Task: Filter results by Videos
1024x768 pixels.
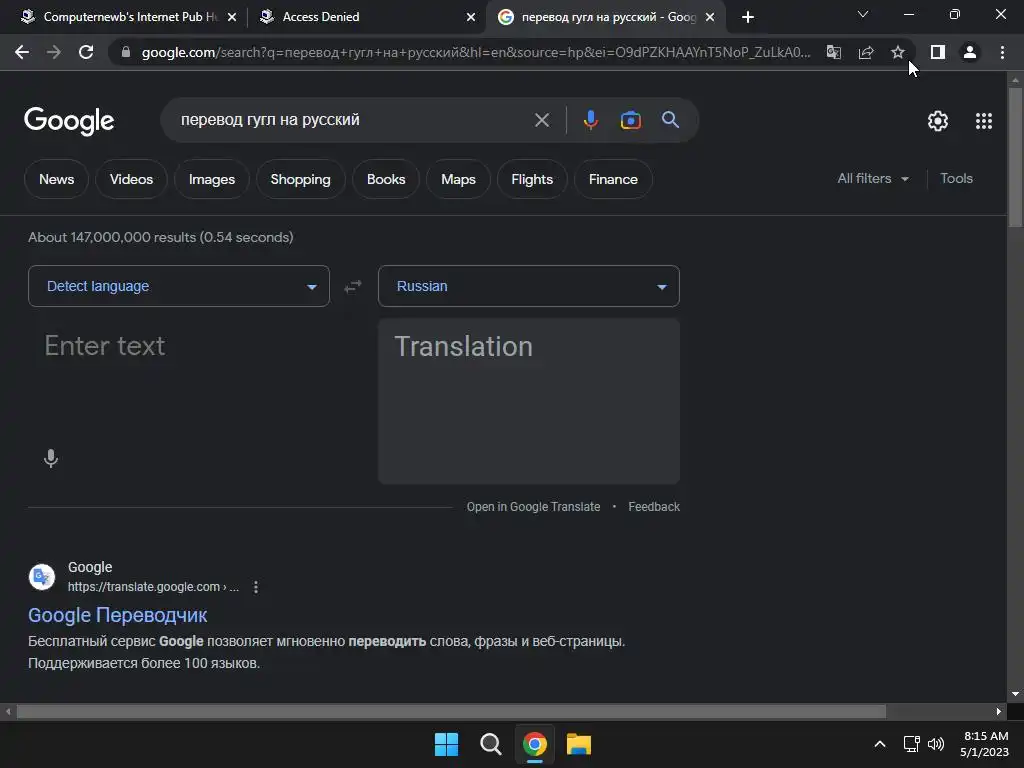Action: (131, 179)
